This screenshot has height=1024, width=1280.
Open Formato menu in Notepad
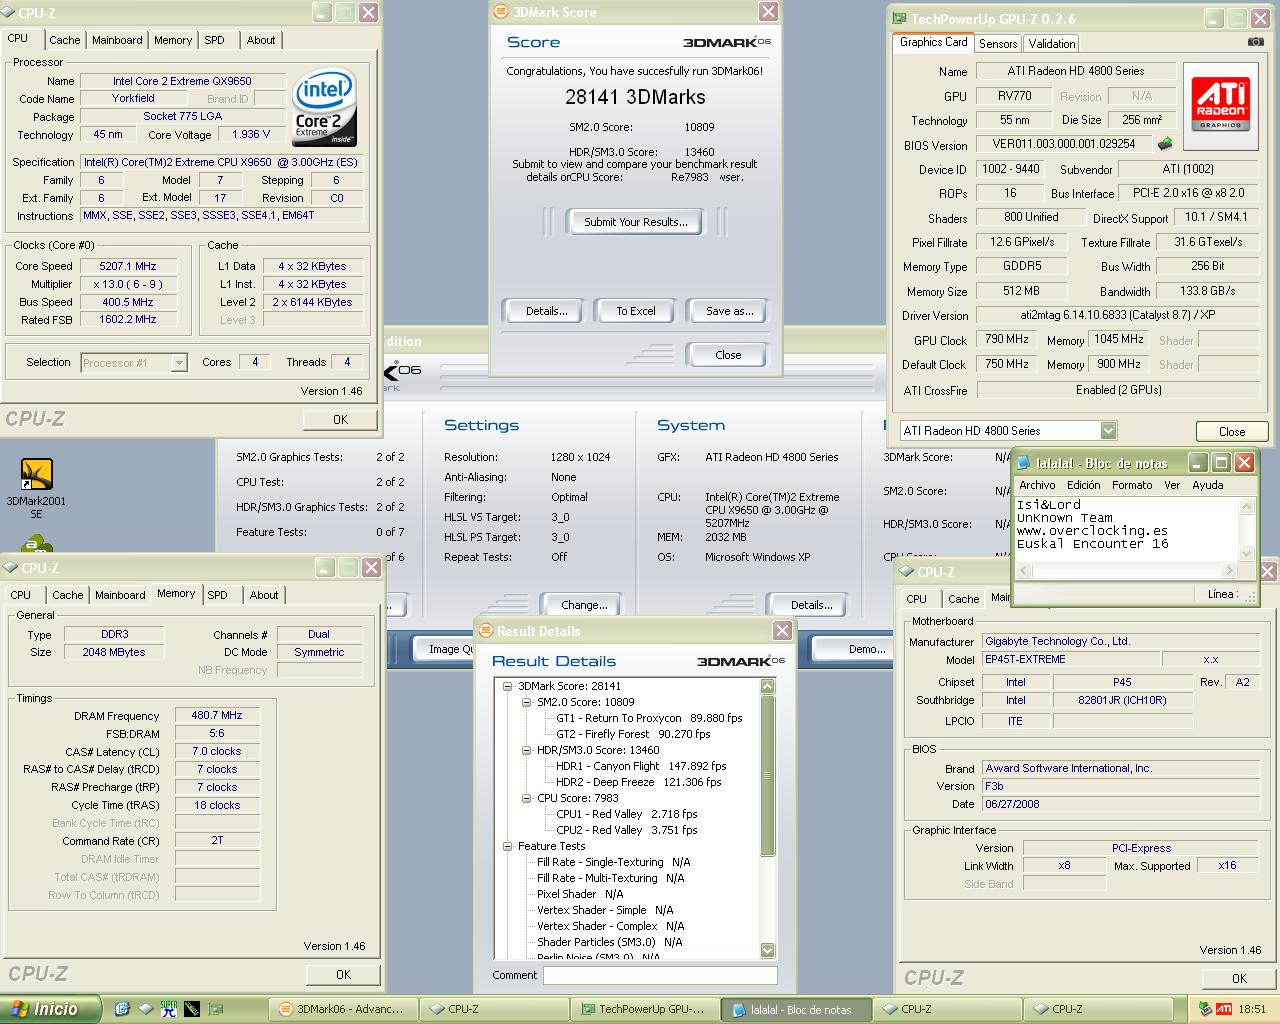click(x=1132, y=485)
